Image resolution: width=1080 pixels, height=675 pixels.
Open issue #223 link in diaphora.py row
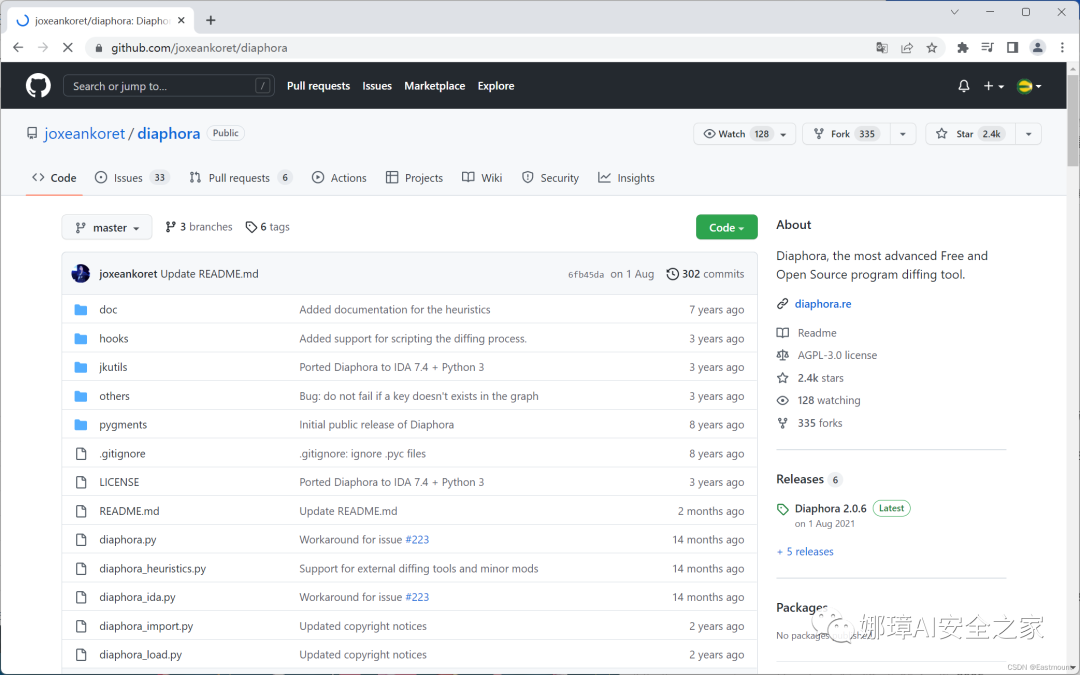click(x=417, y=539)
